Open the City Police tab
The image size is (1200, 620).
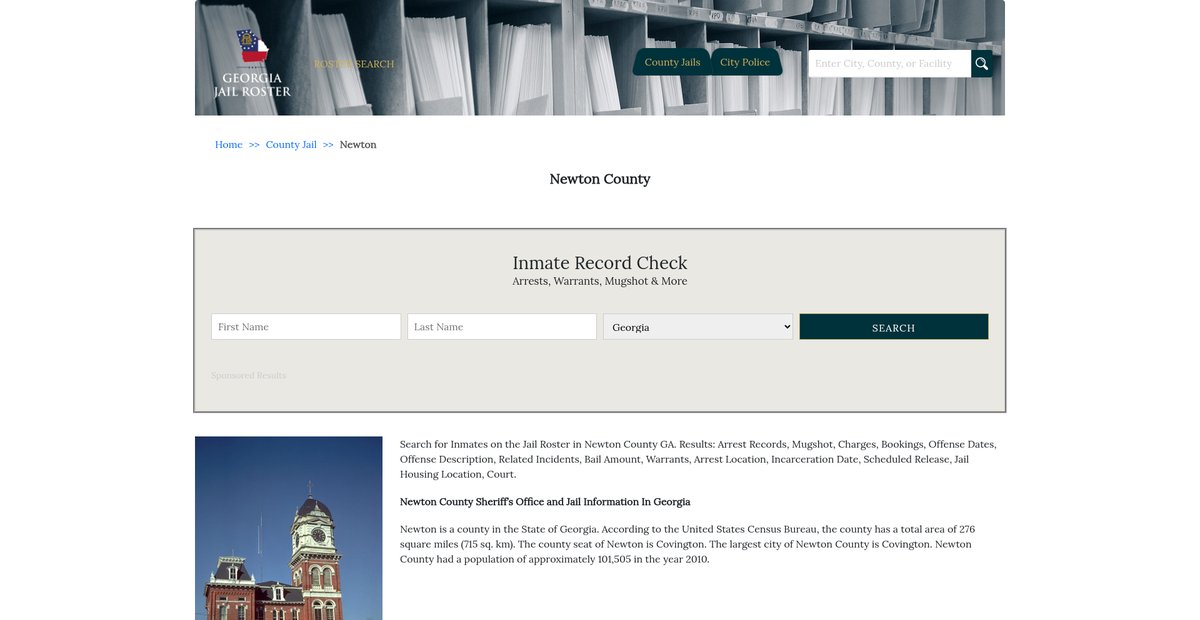point(745,62)
